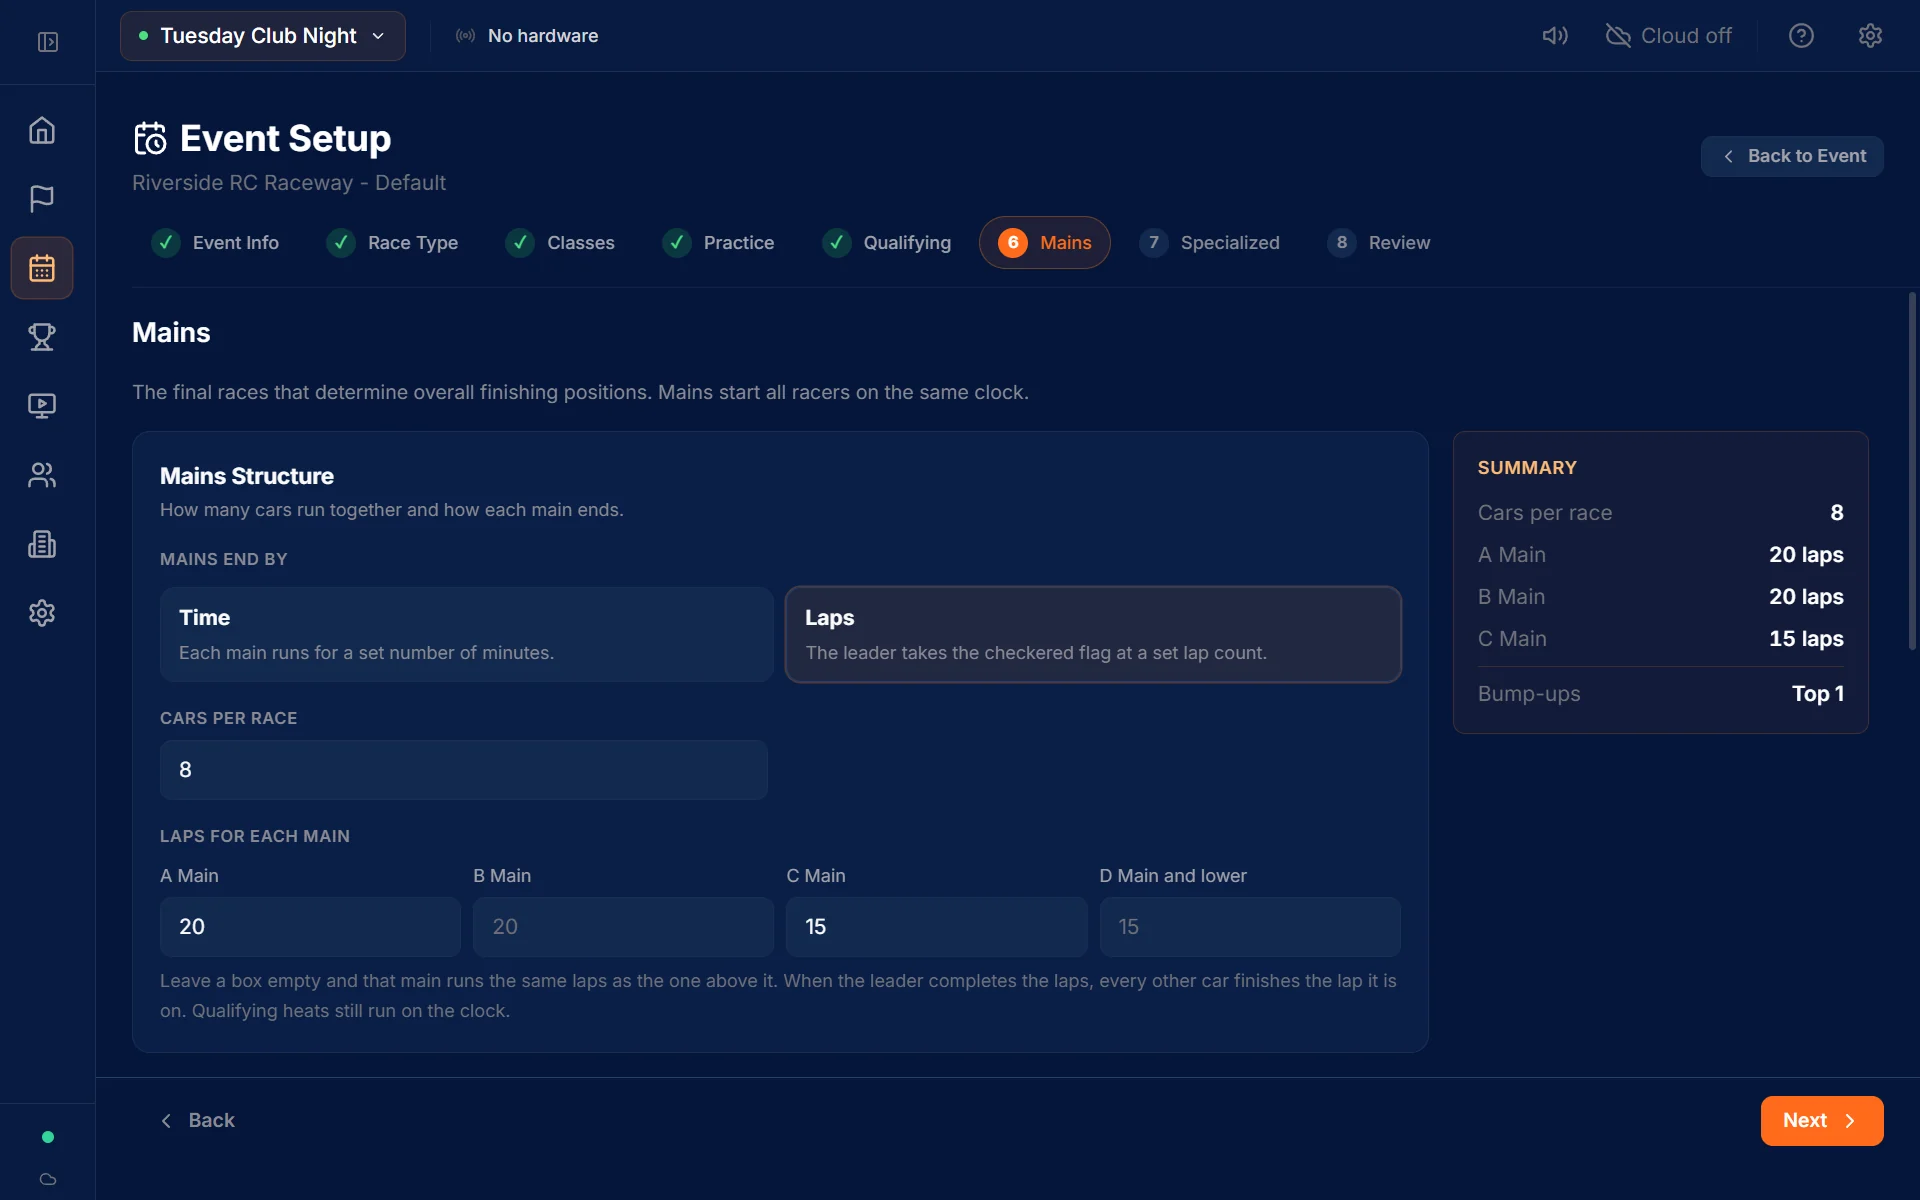
Task: Go to the Review step
Action: [x=1379, y=243]
